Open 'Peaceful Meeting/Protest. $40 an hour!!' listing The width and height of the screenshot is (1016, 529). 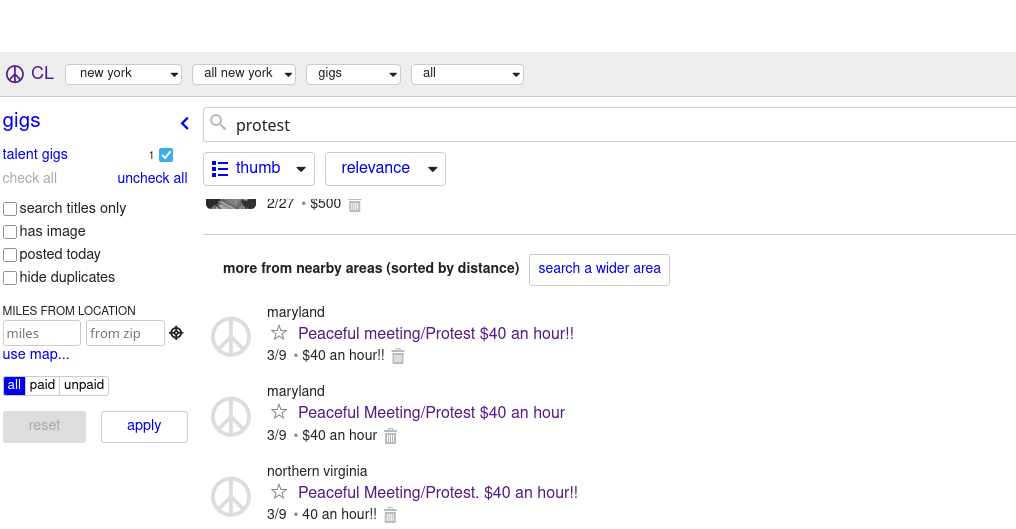coord(438,492)
